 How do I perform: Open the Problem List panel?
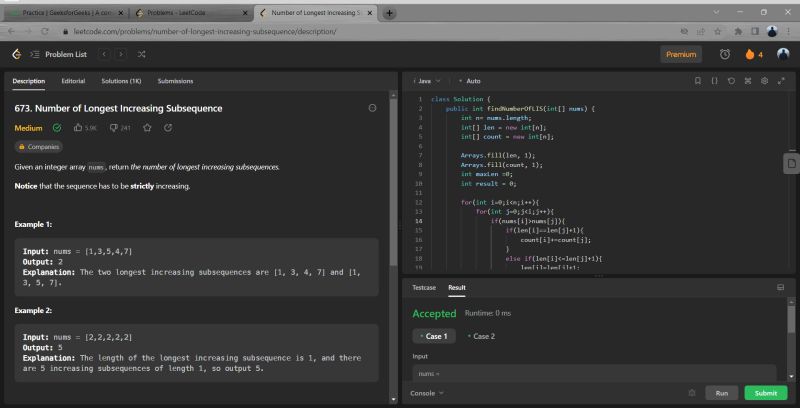click(59, 54)
